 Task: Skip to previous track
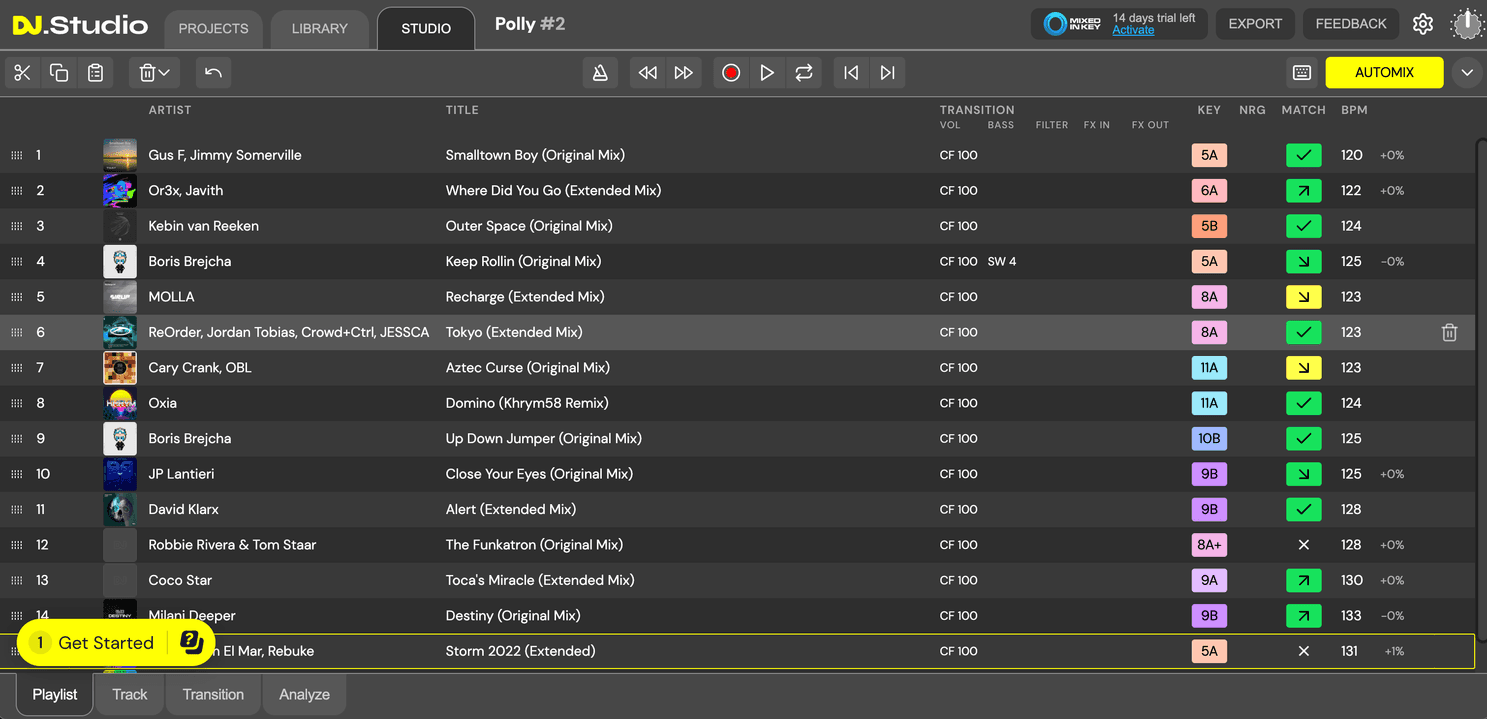(x=851, y=73)
